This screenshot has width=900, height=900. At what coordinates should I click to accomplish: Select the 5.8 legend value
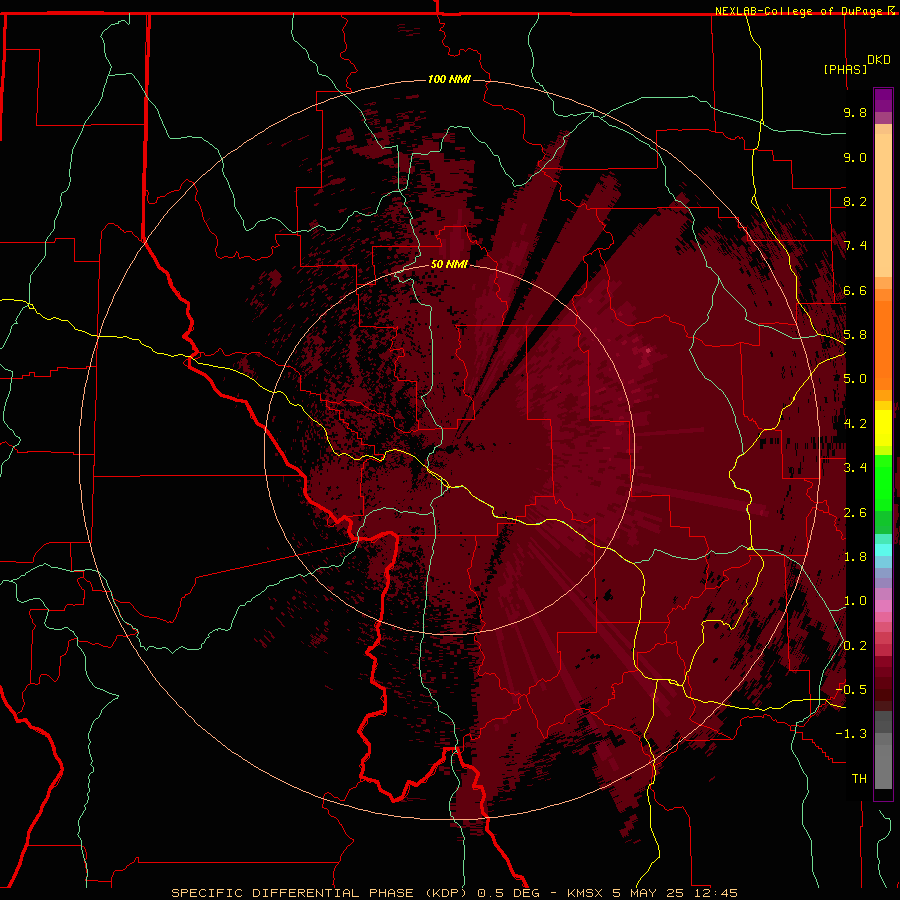pos(855,335)
